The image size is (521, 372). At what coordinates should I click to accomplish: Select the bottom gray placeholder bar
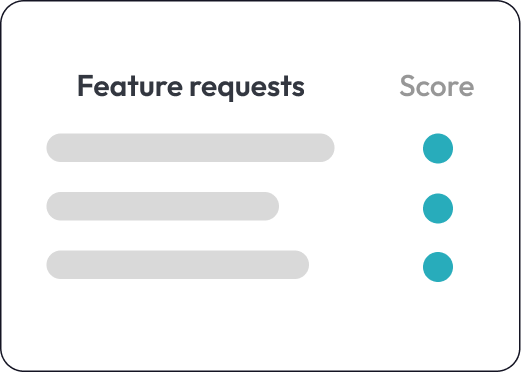(x=178, y=264)
